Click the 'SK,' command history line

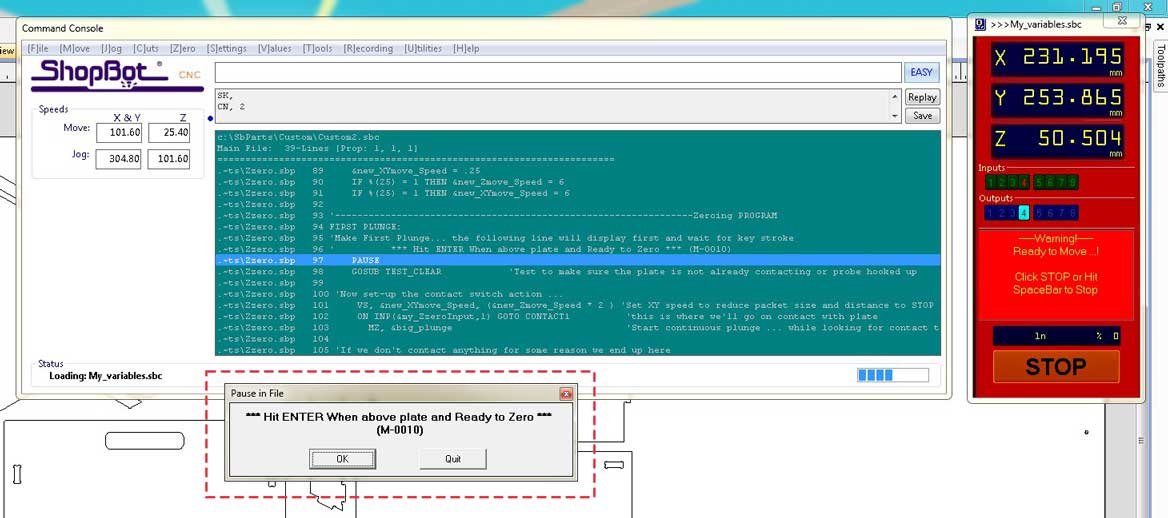coord(225,95)
